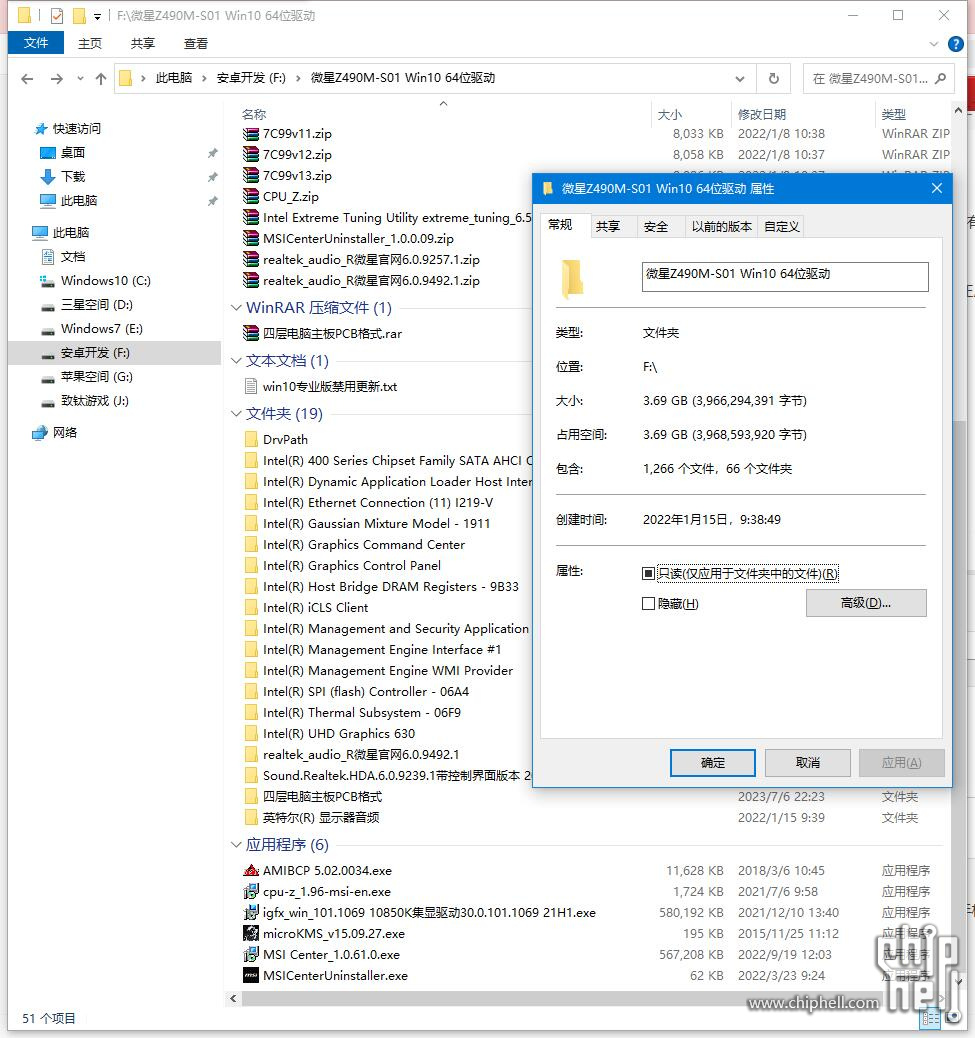Click the win10专业版禁用更新.txt document icon
This screenshot has width=975, height=1038.
pos(251,386)
